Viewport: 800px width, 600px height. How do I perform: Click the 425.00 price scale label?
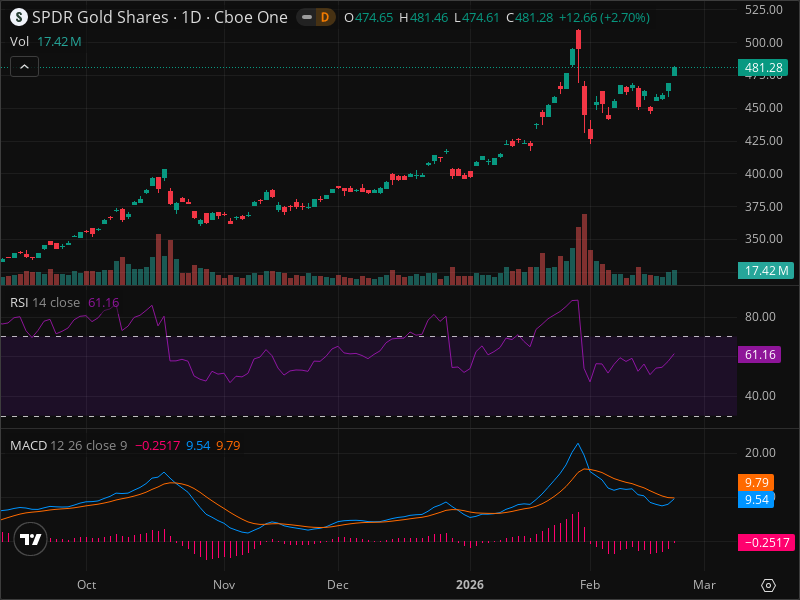pyautogui.click(x=763, y=140)
